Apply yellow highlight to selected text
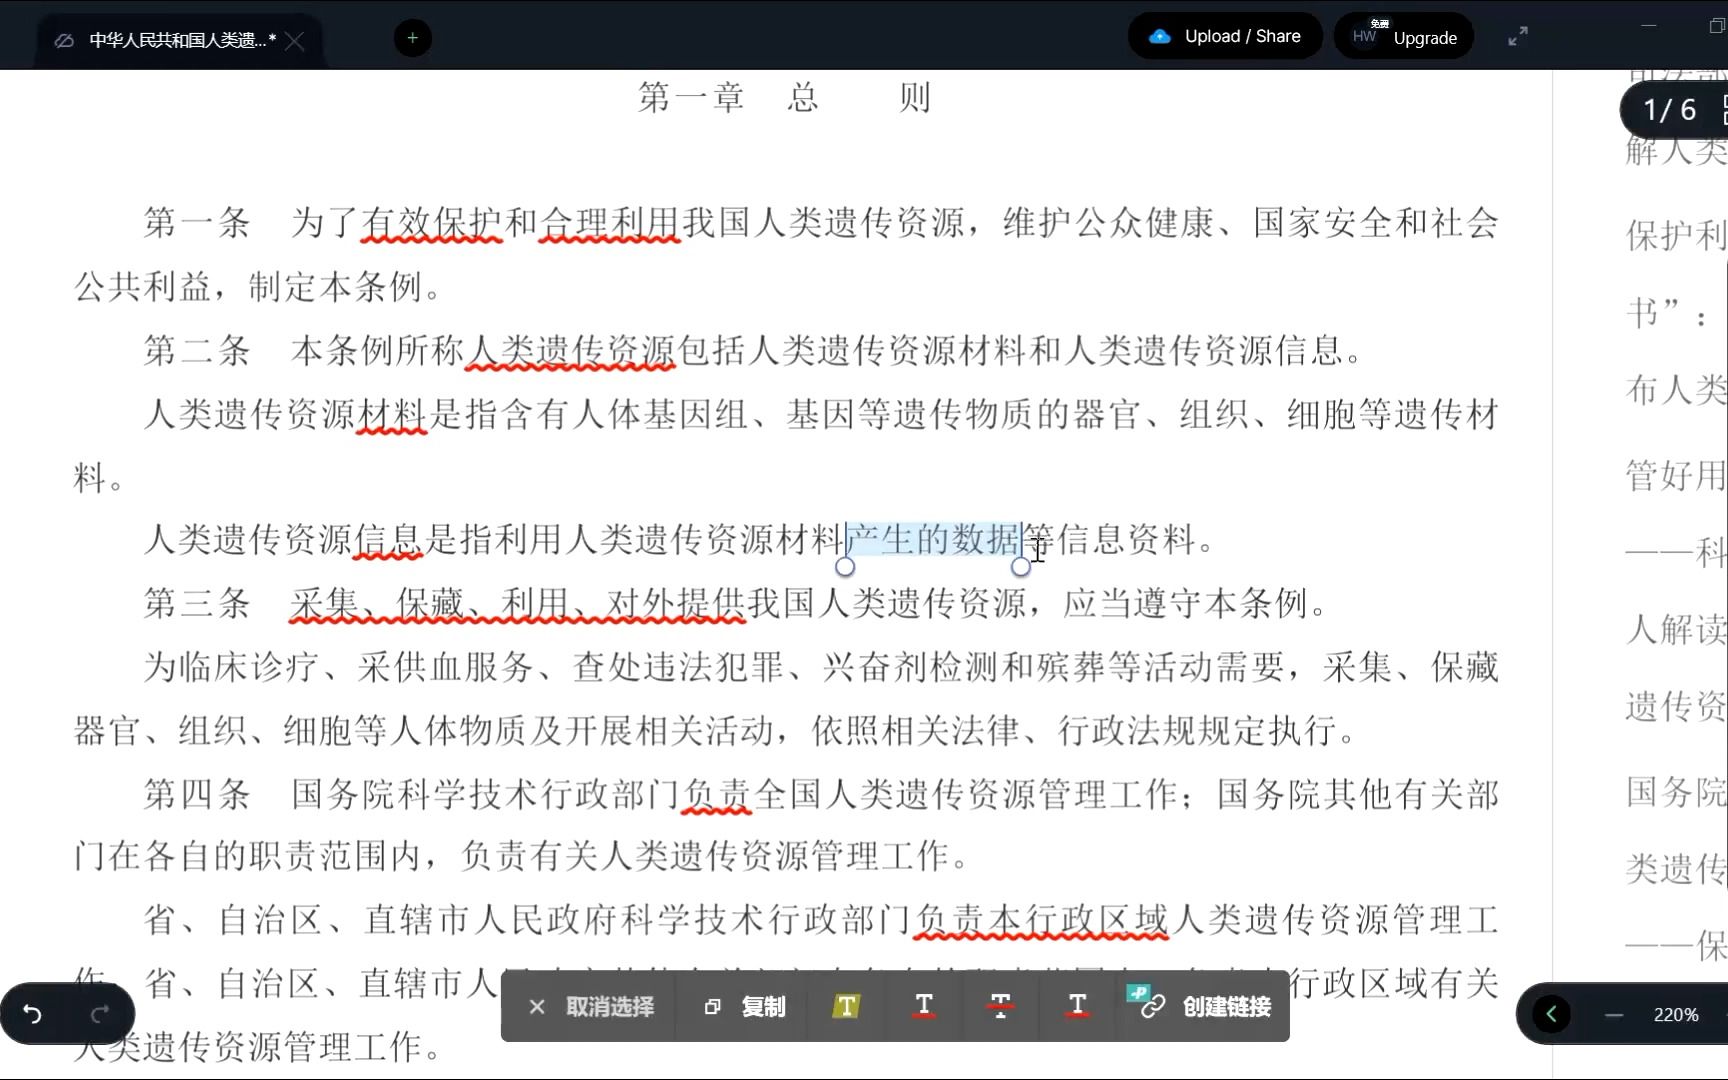 [846, 1006]
